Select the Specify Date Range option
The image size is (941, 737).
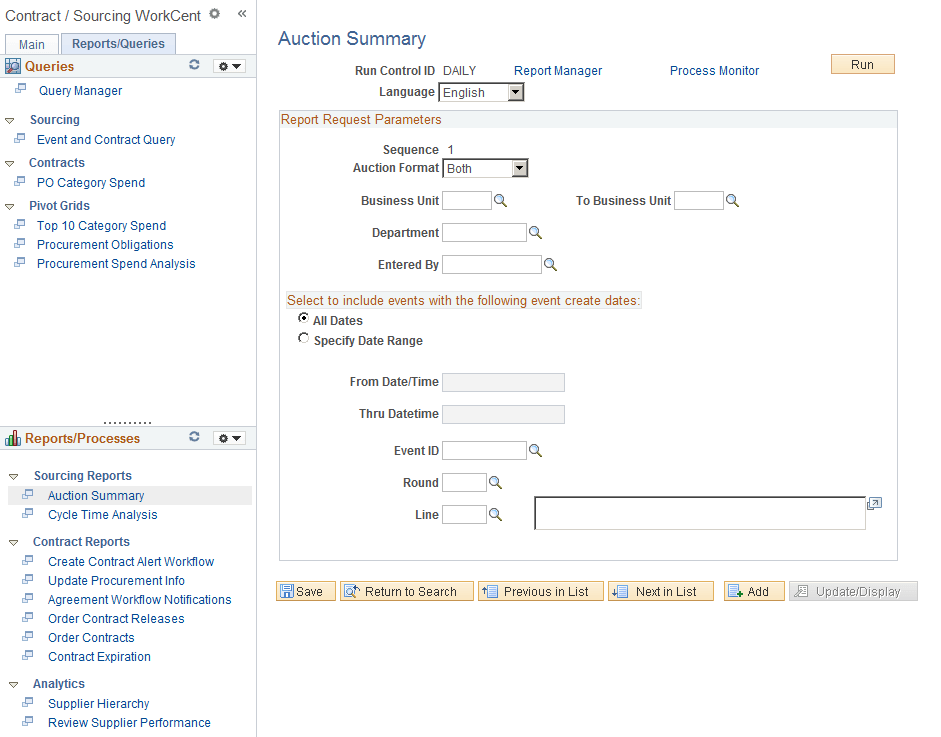303,338
